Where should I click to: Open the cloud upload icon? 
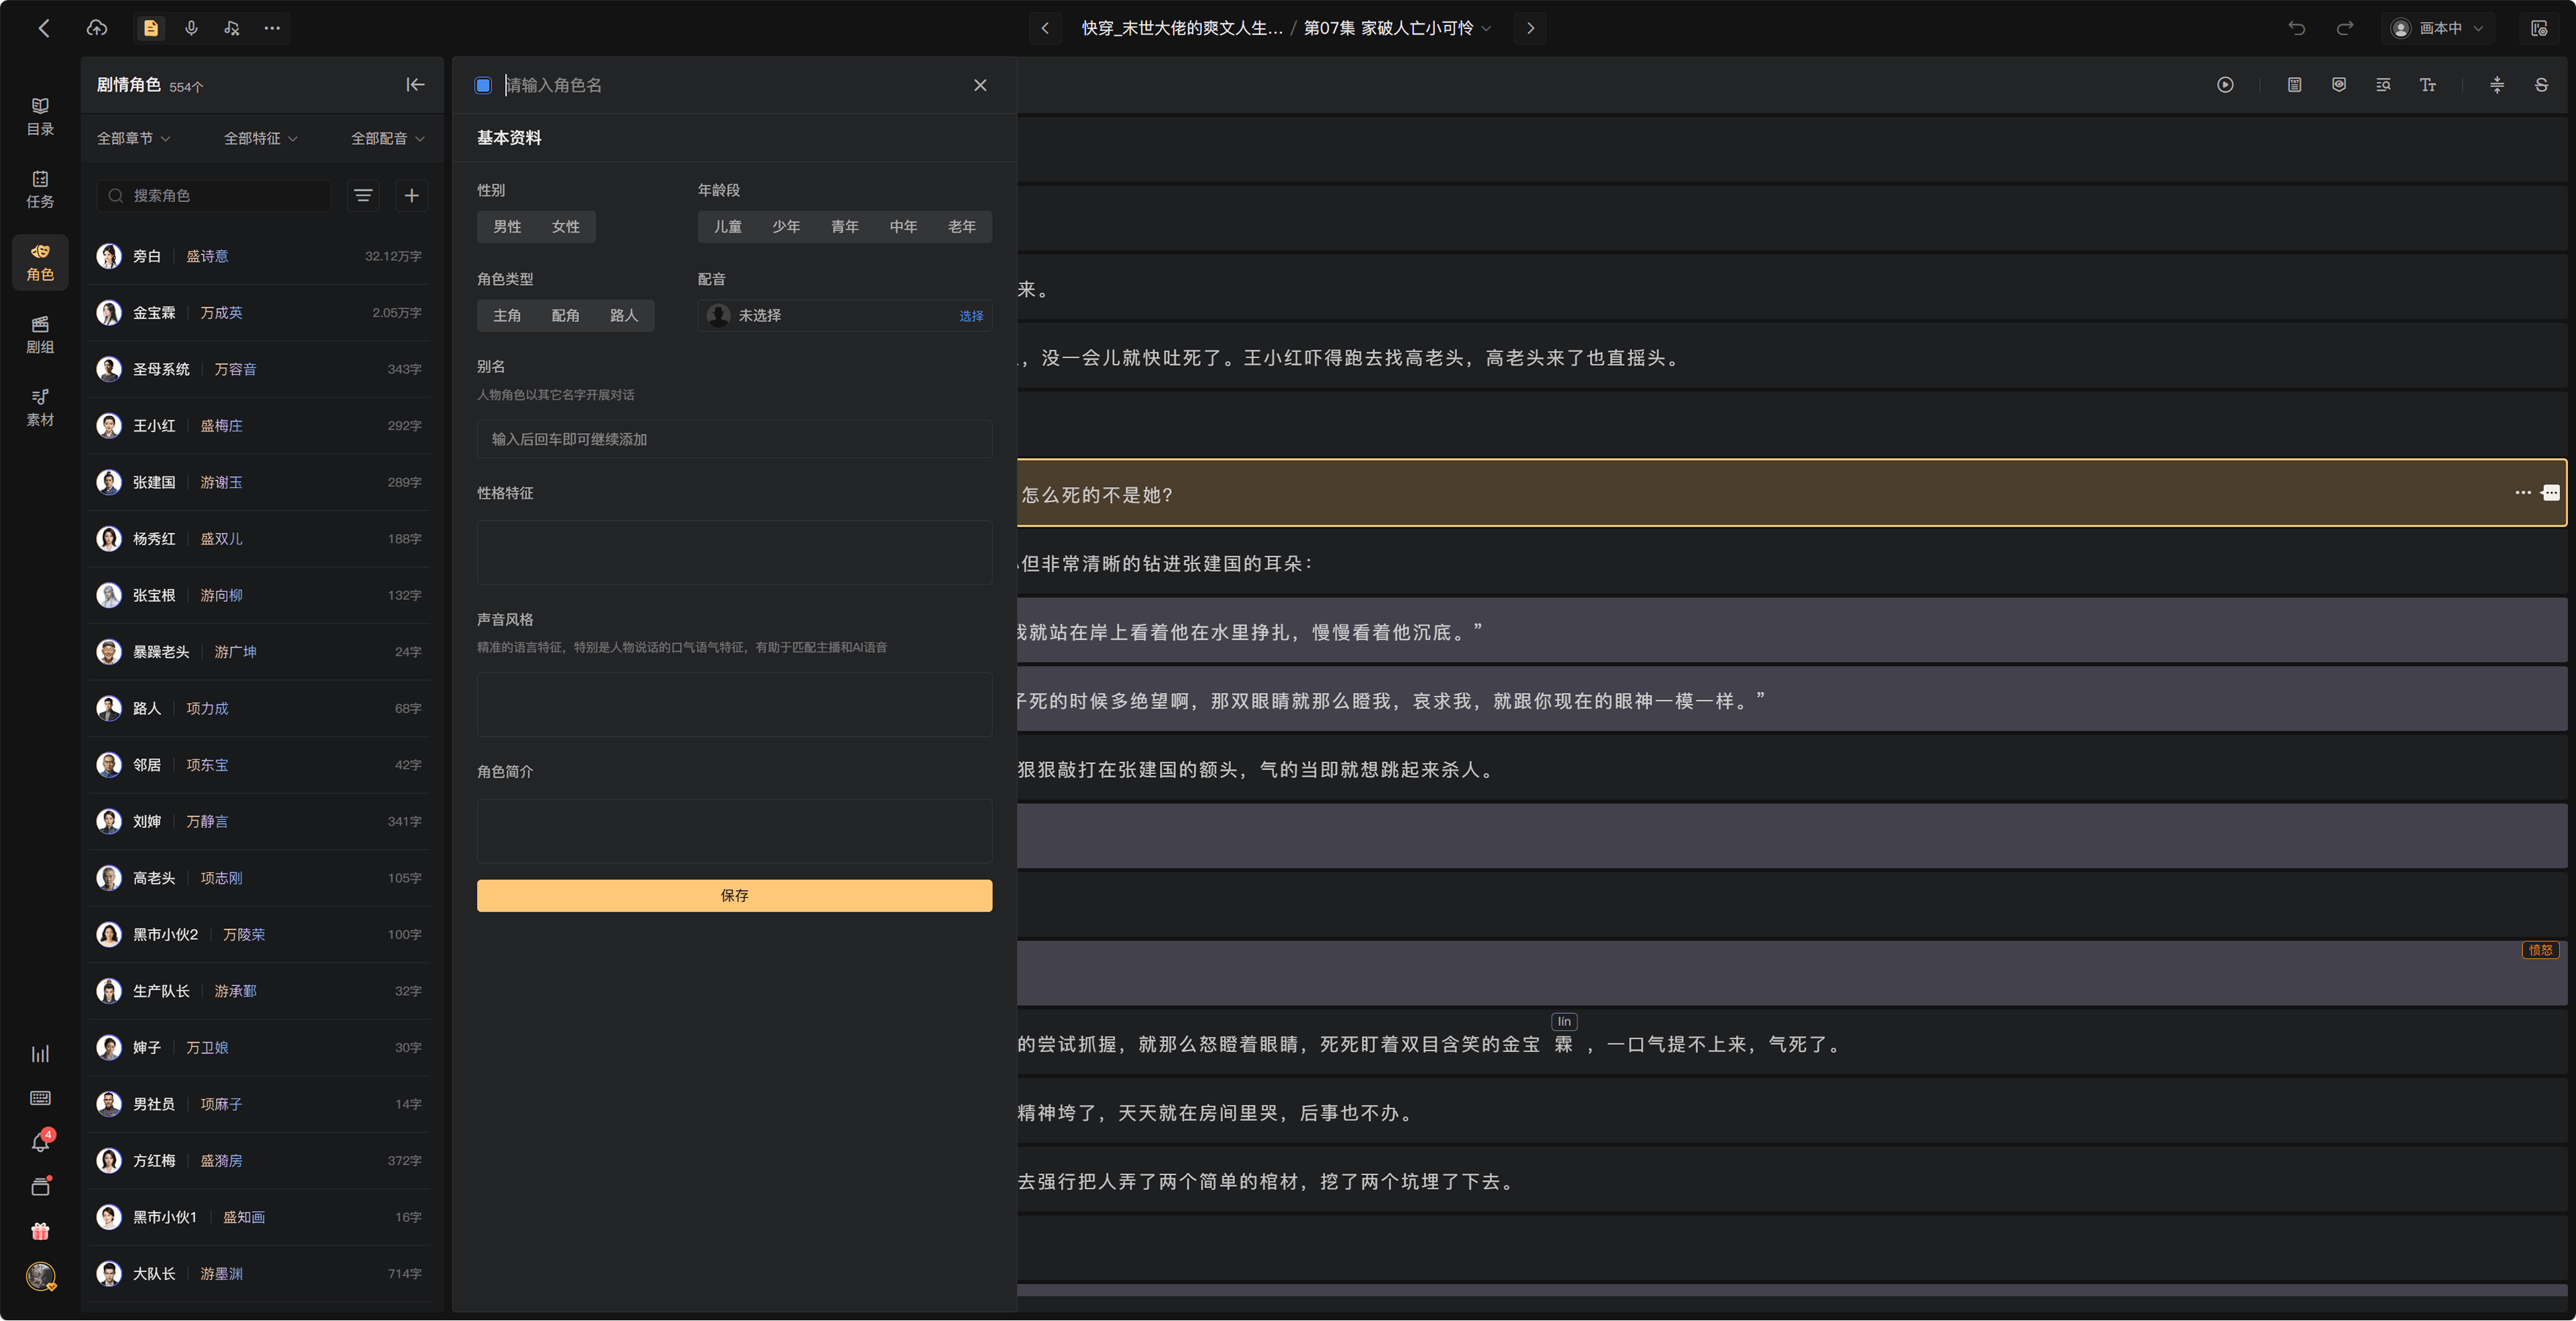[97, 28]
